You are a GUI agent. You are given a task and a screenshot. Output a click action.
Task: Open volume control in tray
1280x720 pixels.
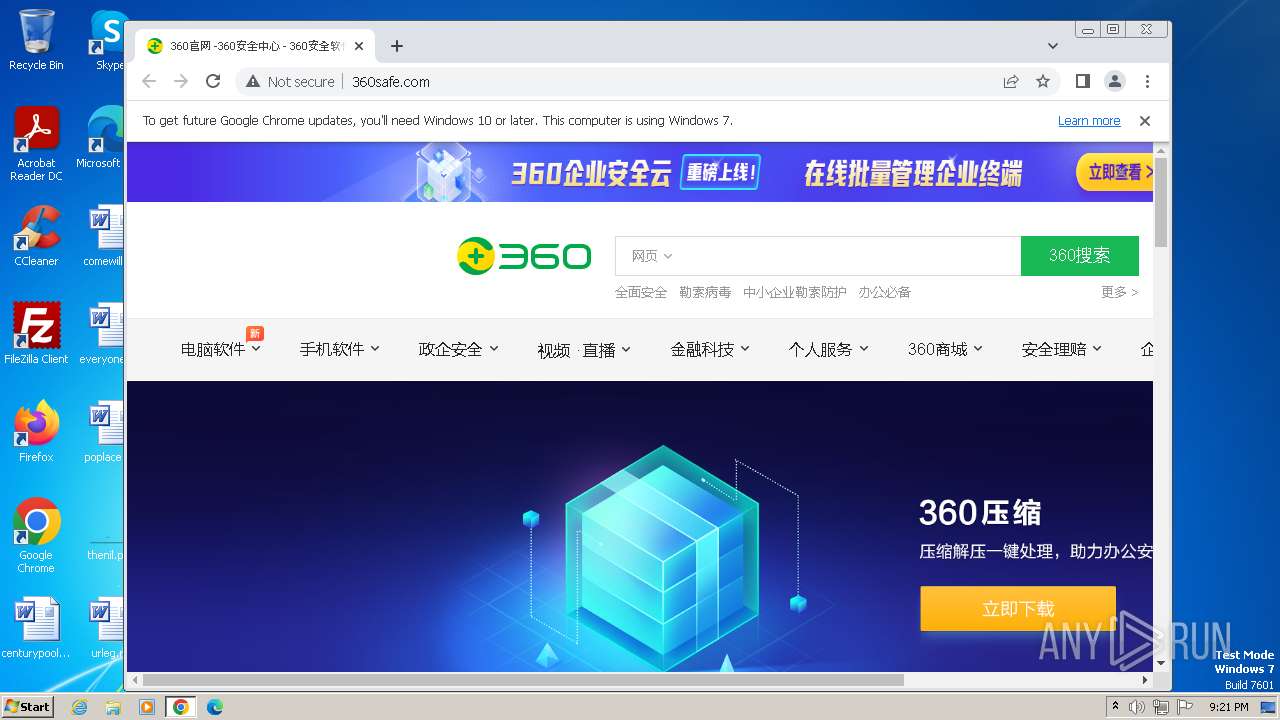click(x=1137, y=707)
